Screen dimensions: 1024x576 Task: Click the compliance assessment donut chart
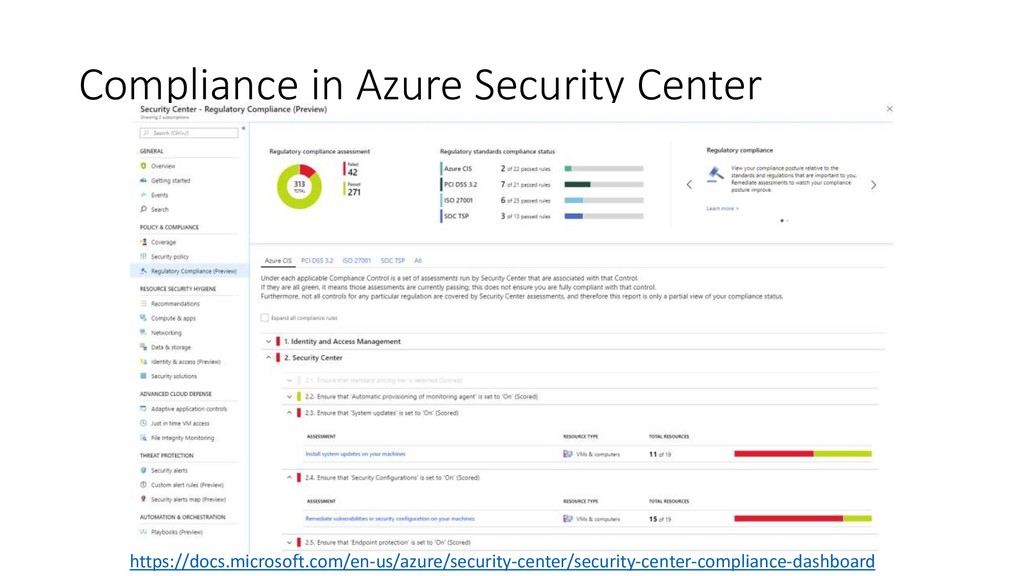tap(299, 186)
